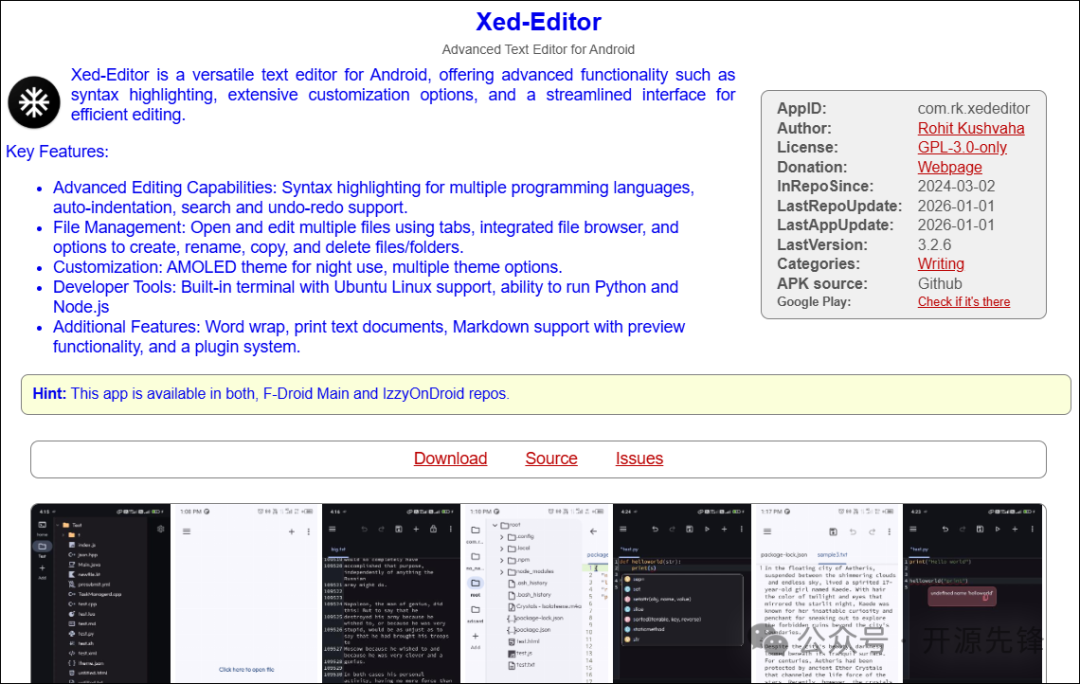The image size is (1080, 684).
Task: Collapse the root folder in the file browser
Action: [495, 525]
